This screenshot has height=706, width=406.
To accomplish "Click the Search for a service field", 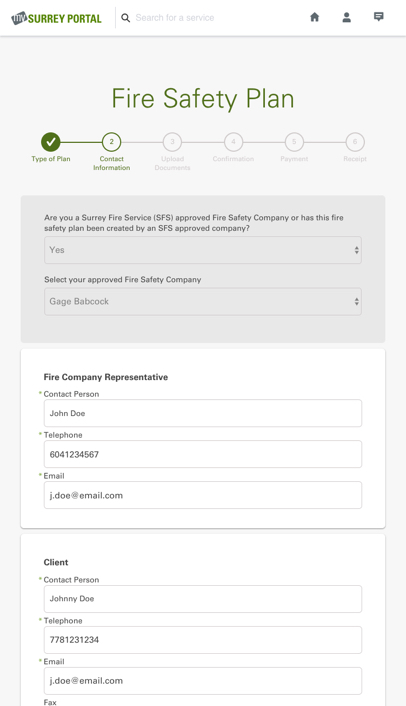I will pos(212,18).
